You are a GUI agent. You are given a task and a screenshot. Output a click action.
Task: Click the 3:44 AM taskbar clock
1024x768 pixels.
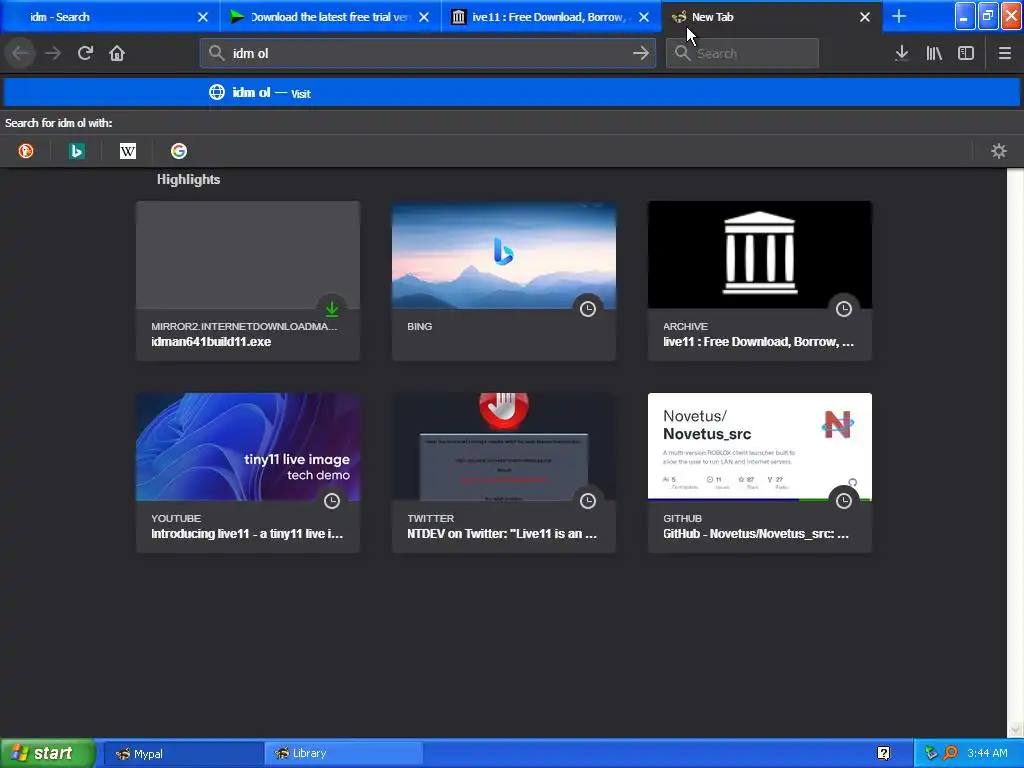click(987, 753)
